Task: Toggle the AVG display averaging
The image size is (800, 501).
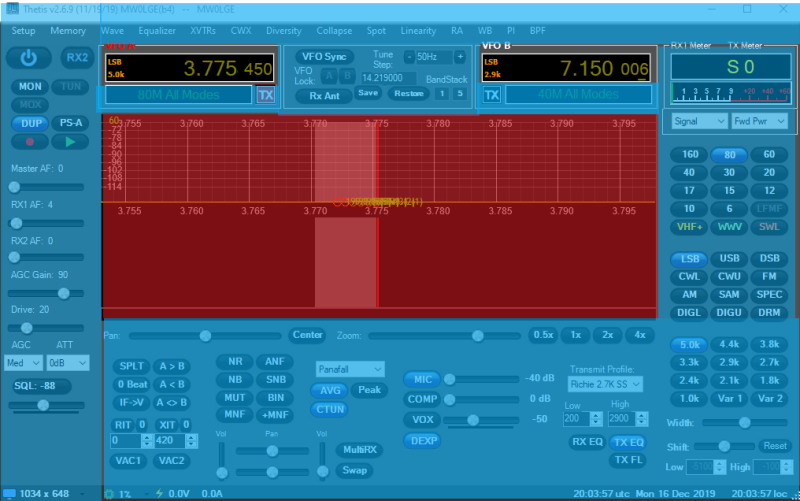Action: coord(330,390)
